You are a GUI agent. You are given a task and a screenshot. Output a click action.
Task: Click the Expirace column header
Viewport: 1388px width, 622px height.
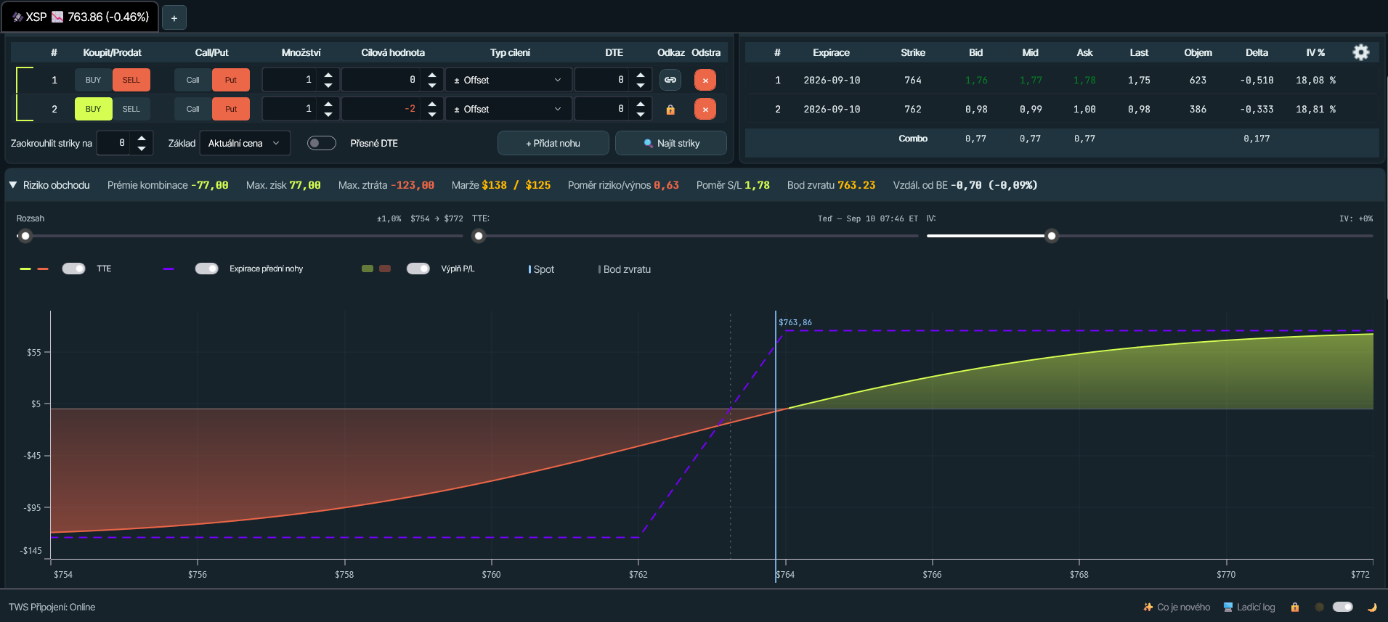[831, 52]
